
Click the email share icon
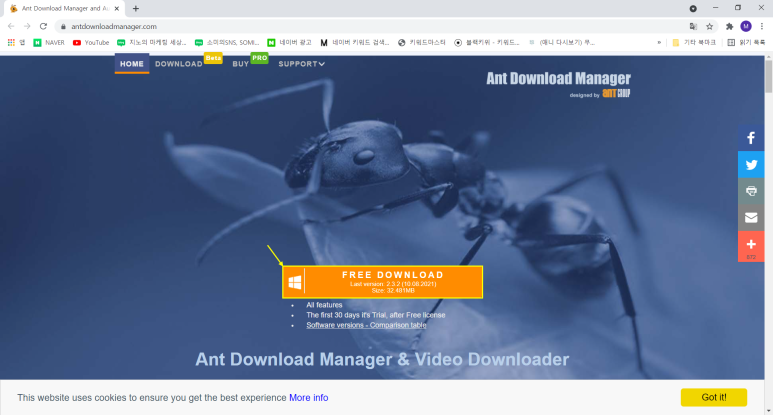(751, 218)
